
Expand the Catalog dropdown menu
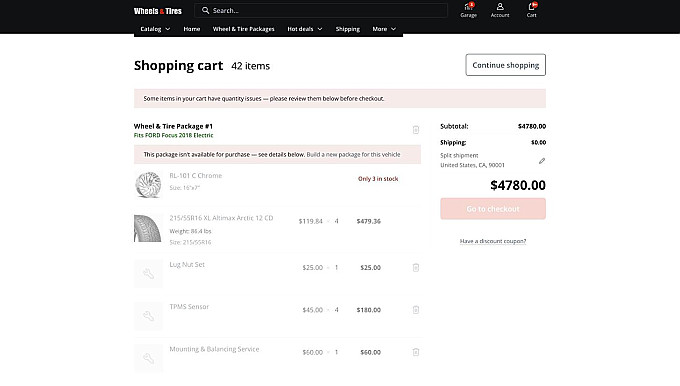pyautogui.click(x=155, y=29)
